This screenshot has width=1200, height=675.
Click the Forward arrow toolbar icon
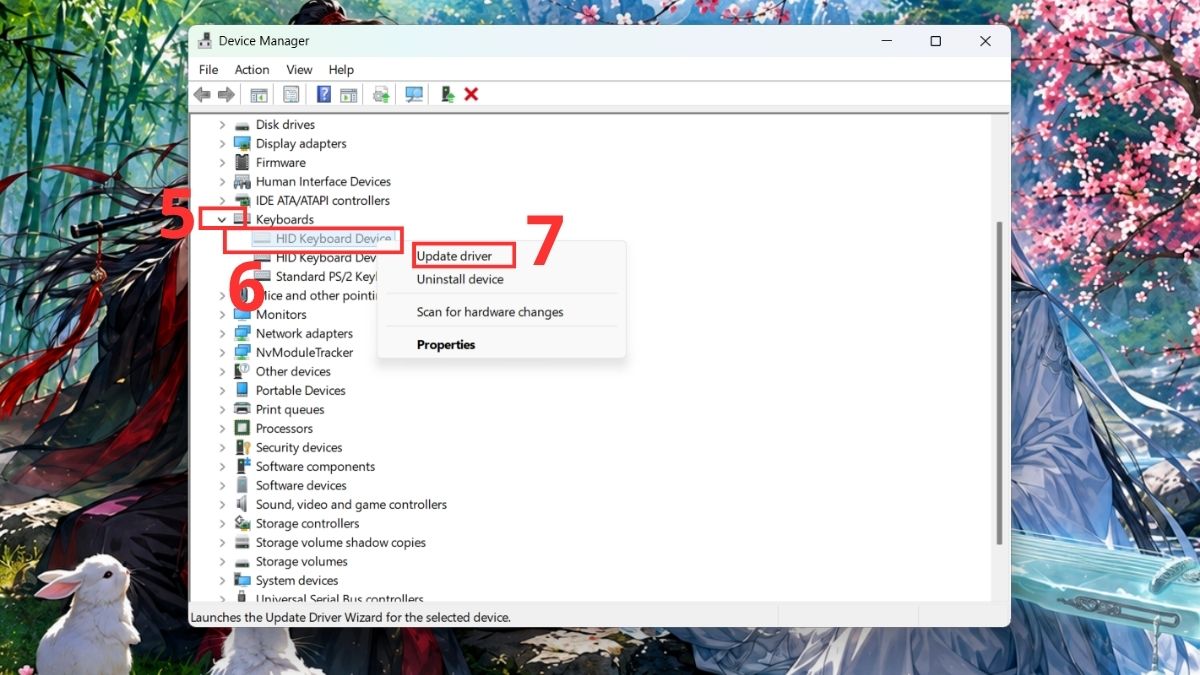point(226,94)
